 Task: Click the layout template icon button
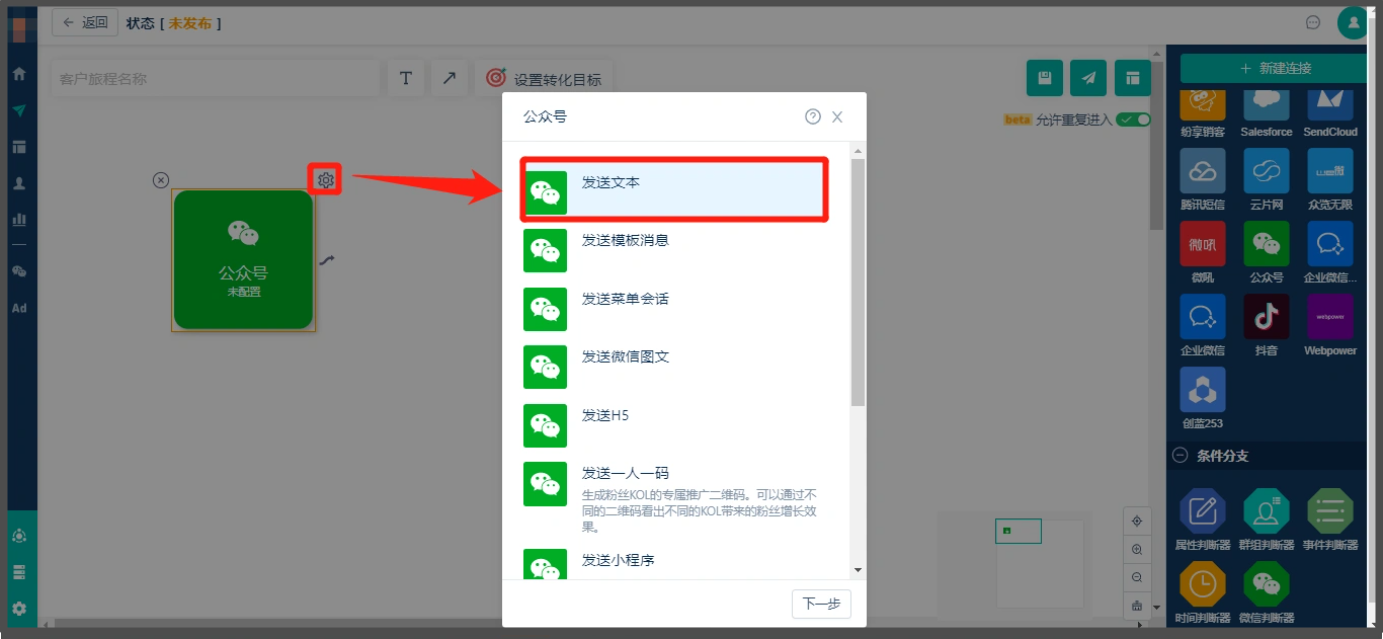coord(1132,78)
